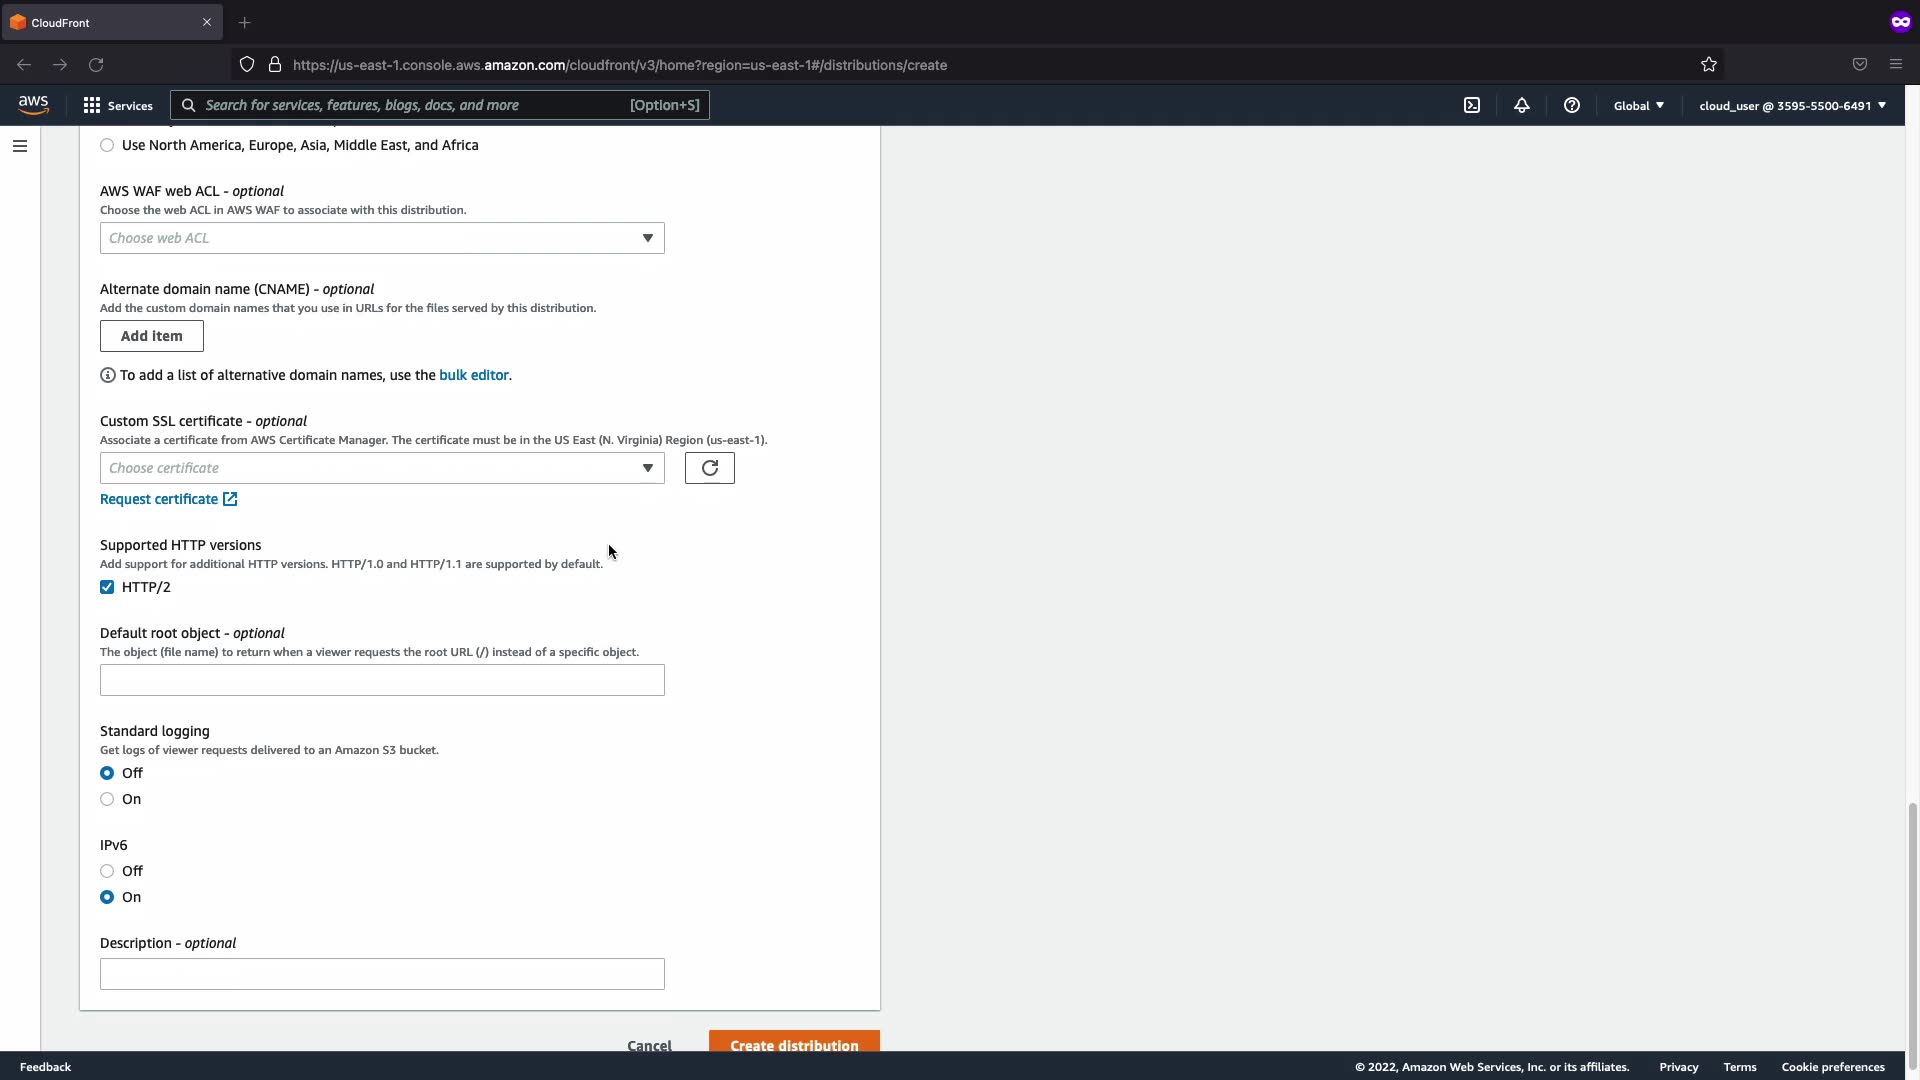Turn Standard logging On
The height and width of the screenshot is (1080, 1920).
pos(107,799)
